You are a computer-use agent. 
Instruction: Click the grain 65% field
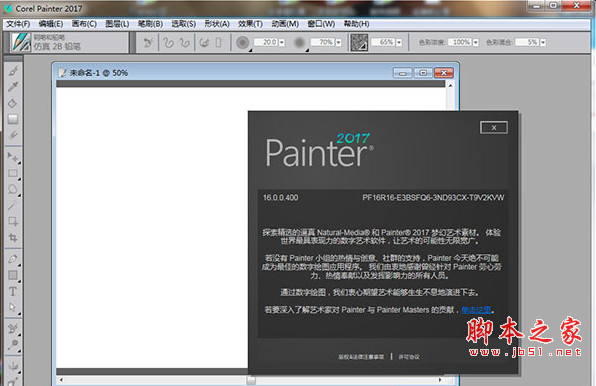click(383, 42)
